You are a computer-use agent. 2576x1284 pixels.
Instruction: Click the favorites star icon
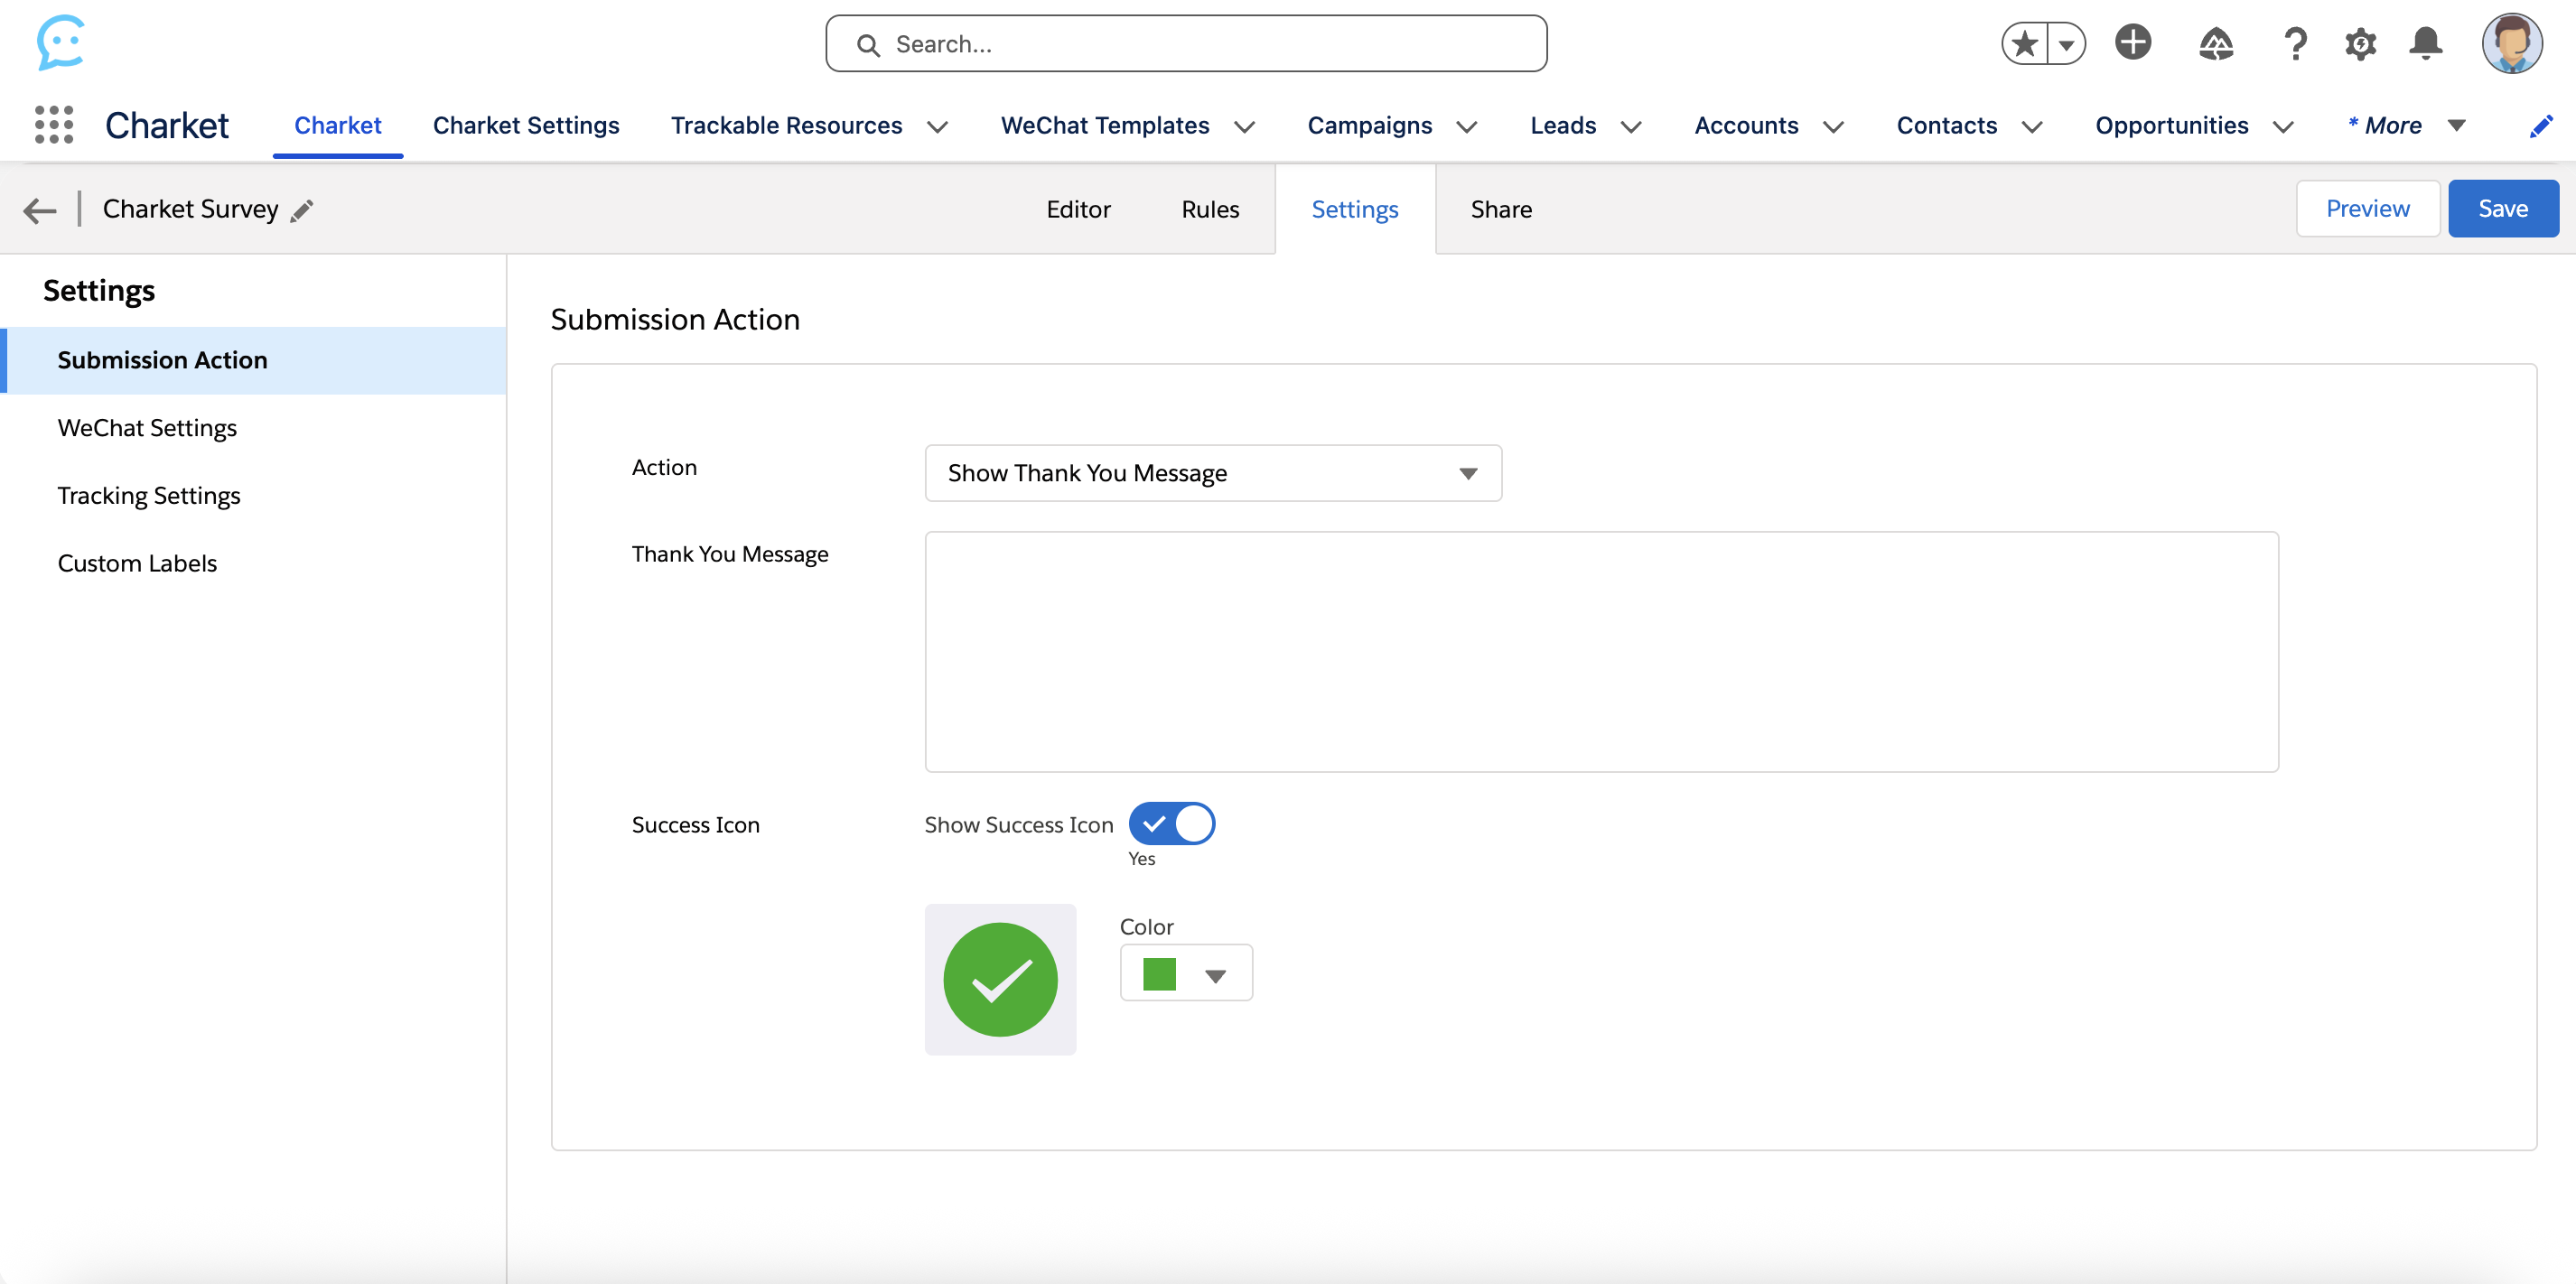pos(2025,43)
